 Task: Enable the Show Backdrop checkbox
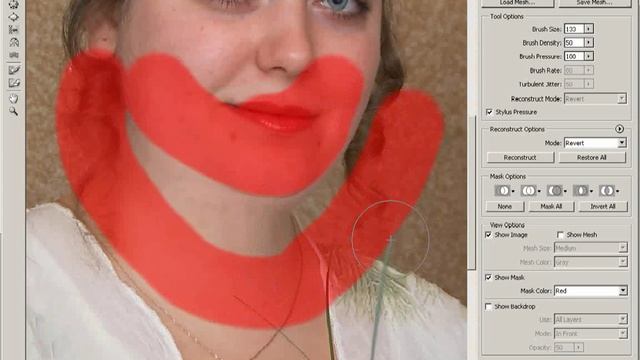coord(488,306)
